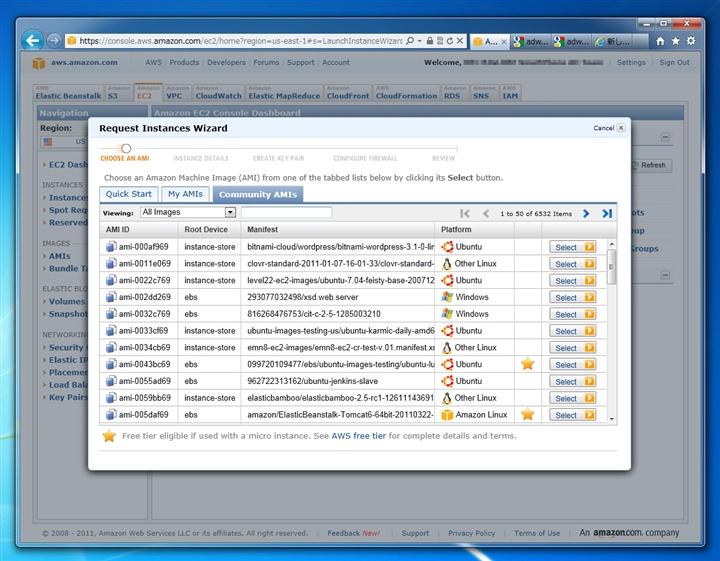Viewport: 720px width, 561px height.
Task: Switch to the My AMIs tab
Action: [185, 194]
